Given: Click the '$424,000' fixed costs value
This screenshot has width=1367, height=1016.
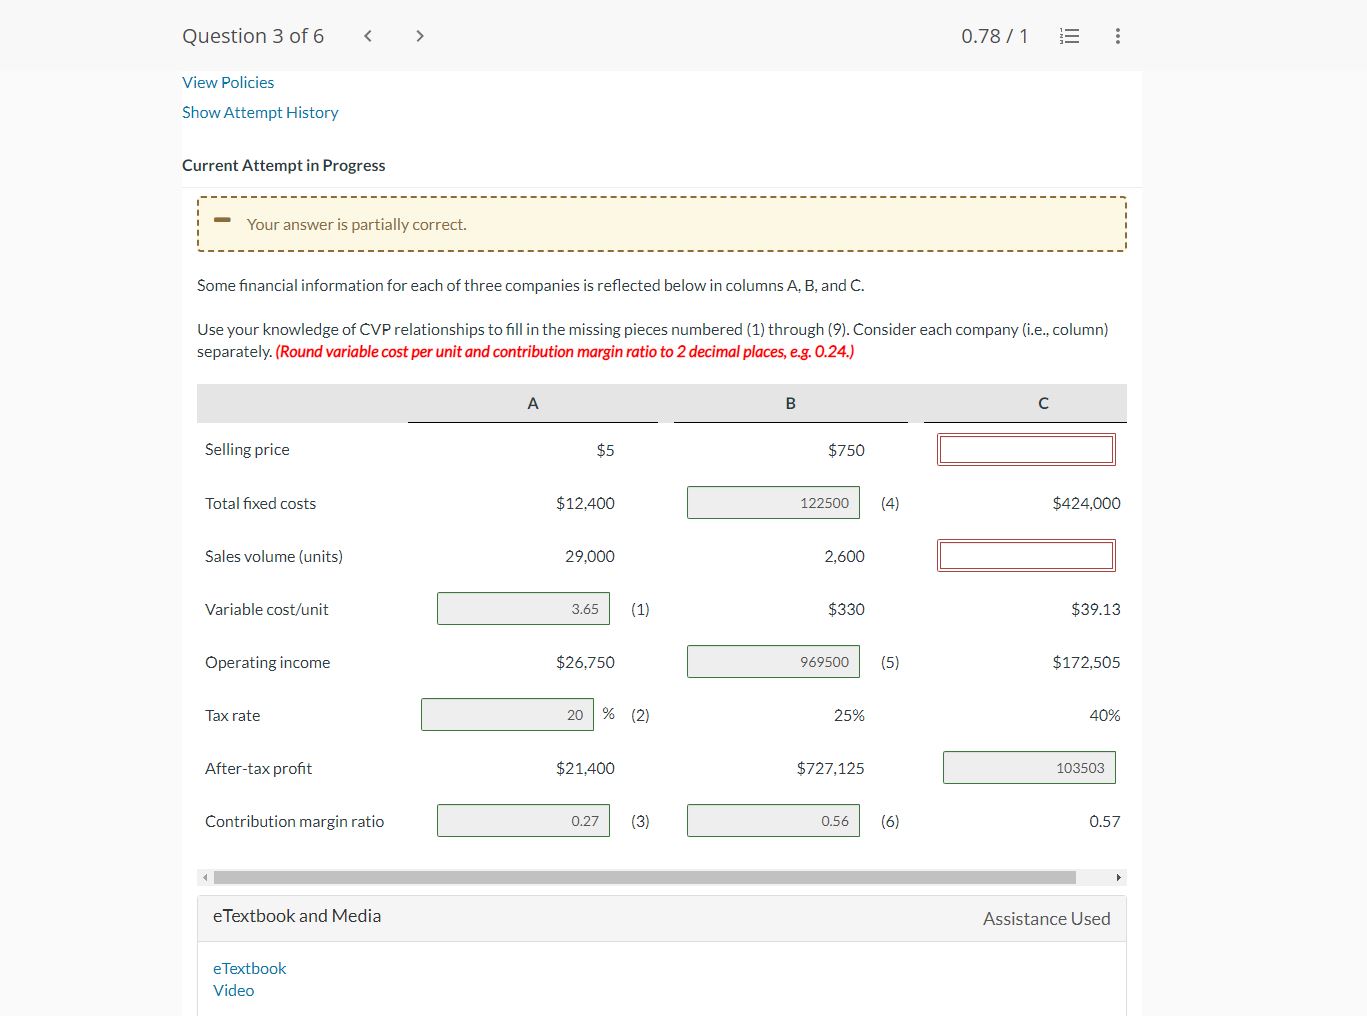Looking at the screenshot, I should [x=1086, y=503].
